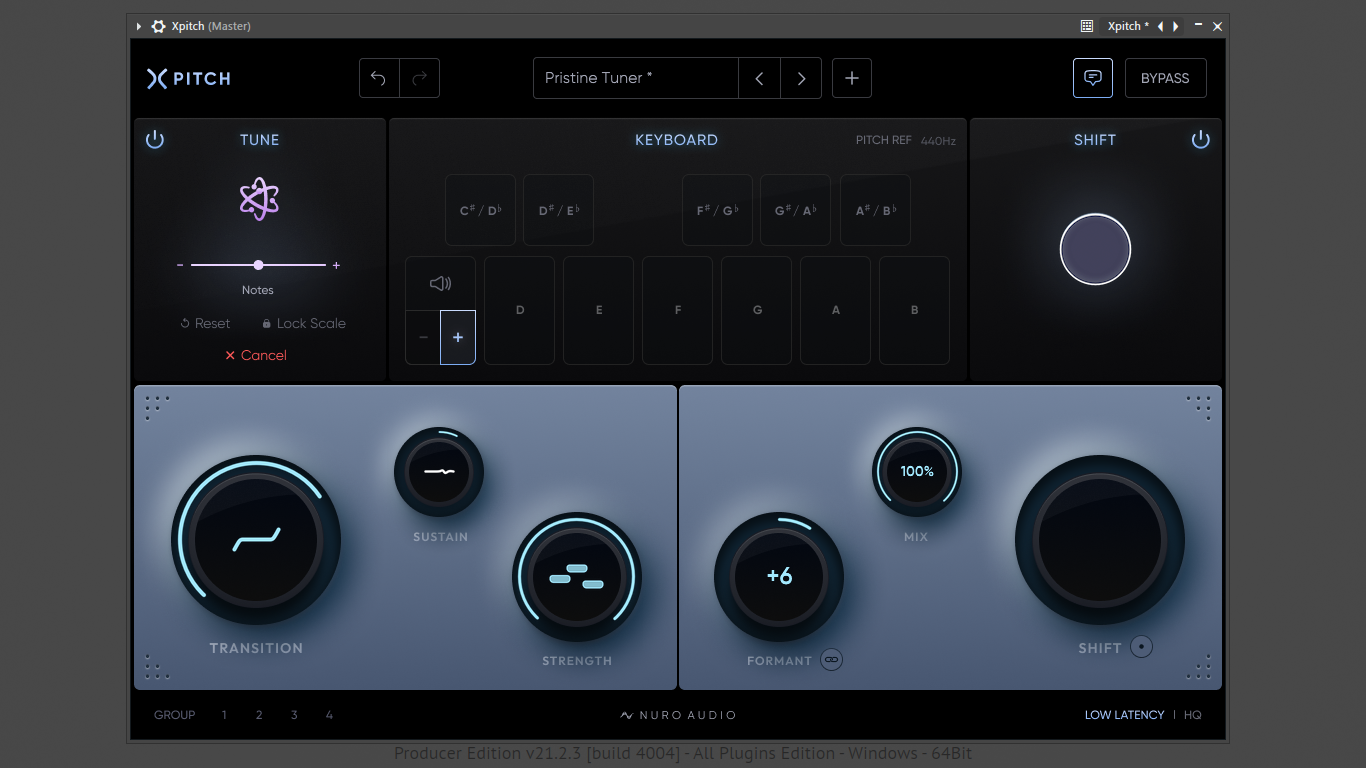This screenshot has width=1366, height=768.
Task: Select the F key on keyboard
Action: coord(677,310)
